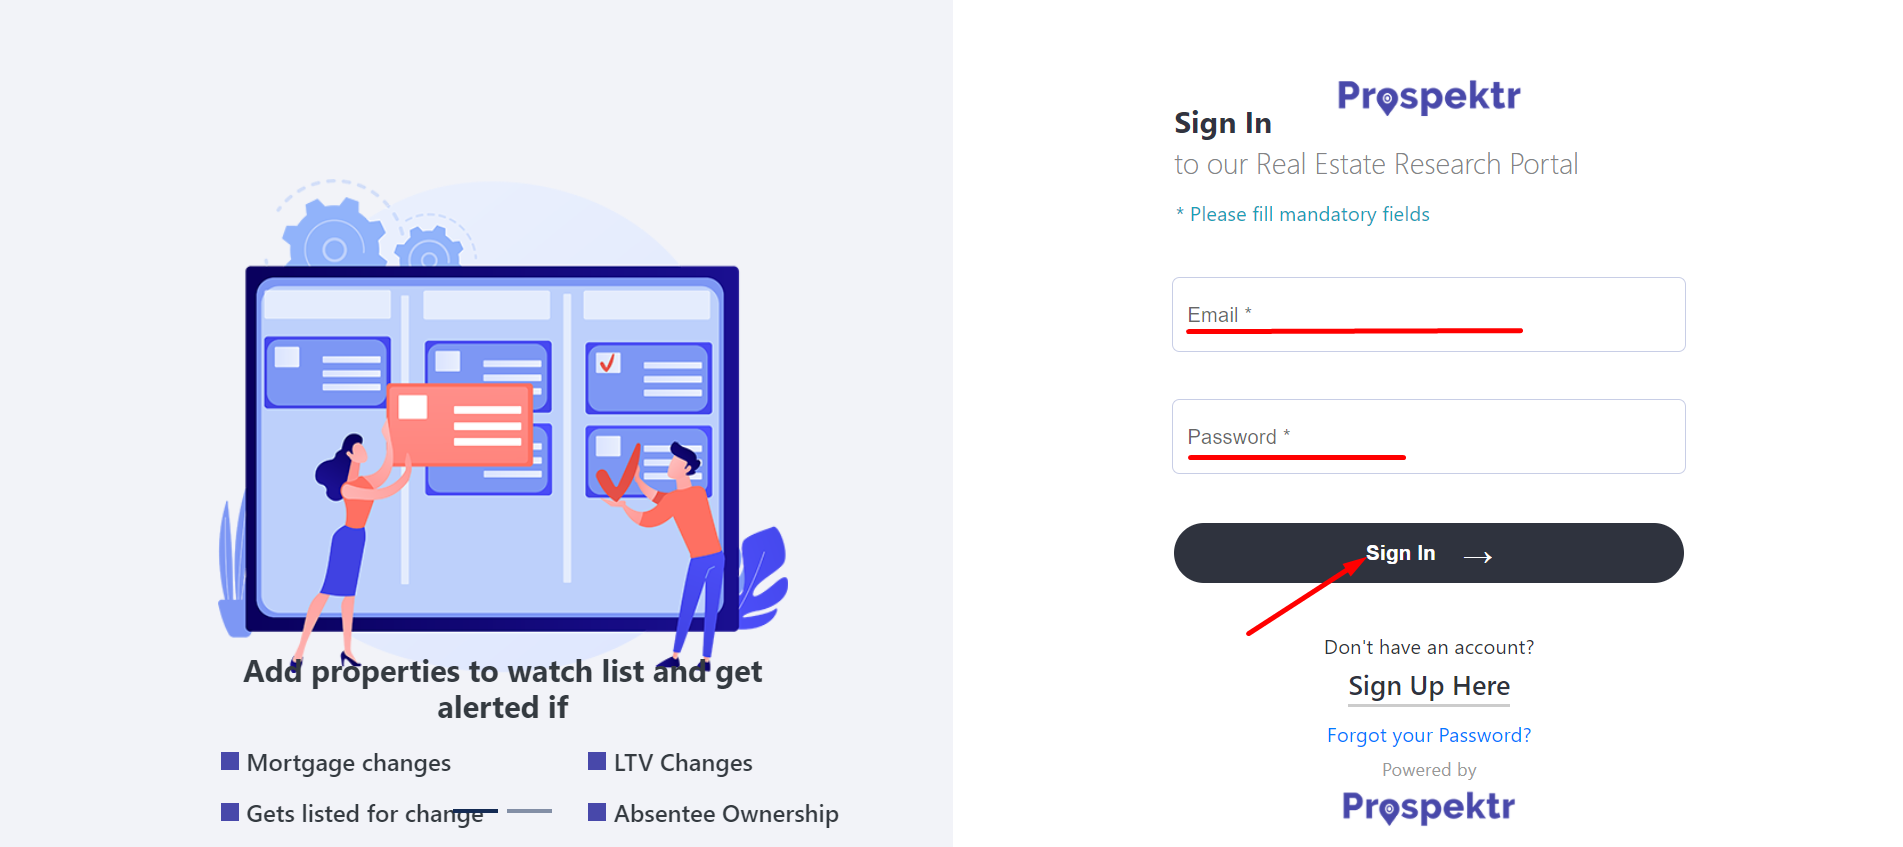The width and height of the screenshot is (1903, 847).
Task: Click the Prospektr logo at top
Action: click(1428, 97)
